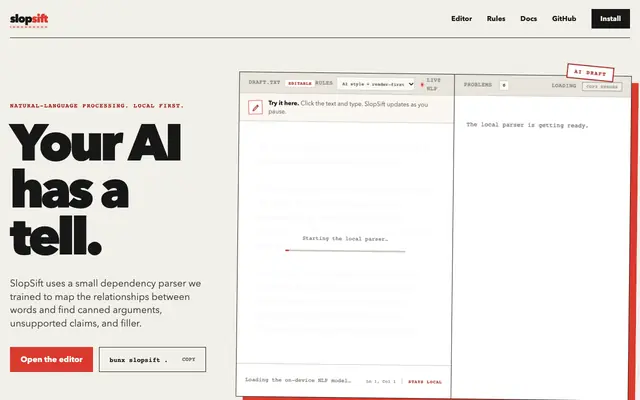
Task: Open the Editor nav item
Action: pyautogui.click(x=461, y=18)
